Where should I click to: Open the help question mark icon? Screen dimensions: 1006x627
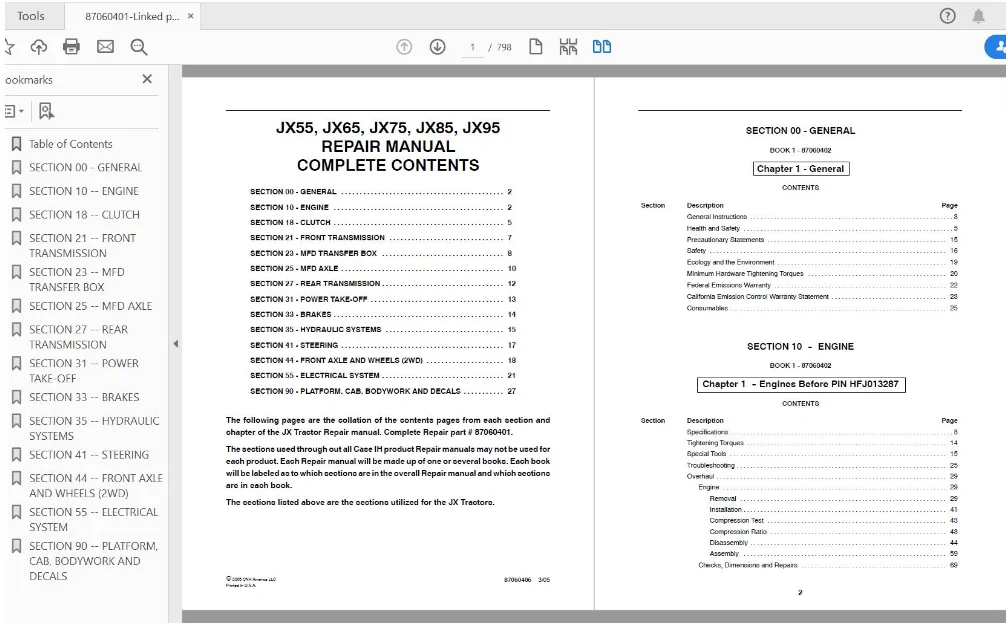click(x=948, y=16)
